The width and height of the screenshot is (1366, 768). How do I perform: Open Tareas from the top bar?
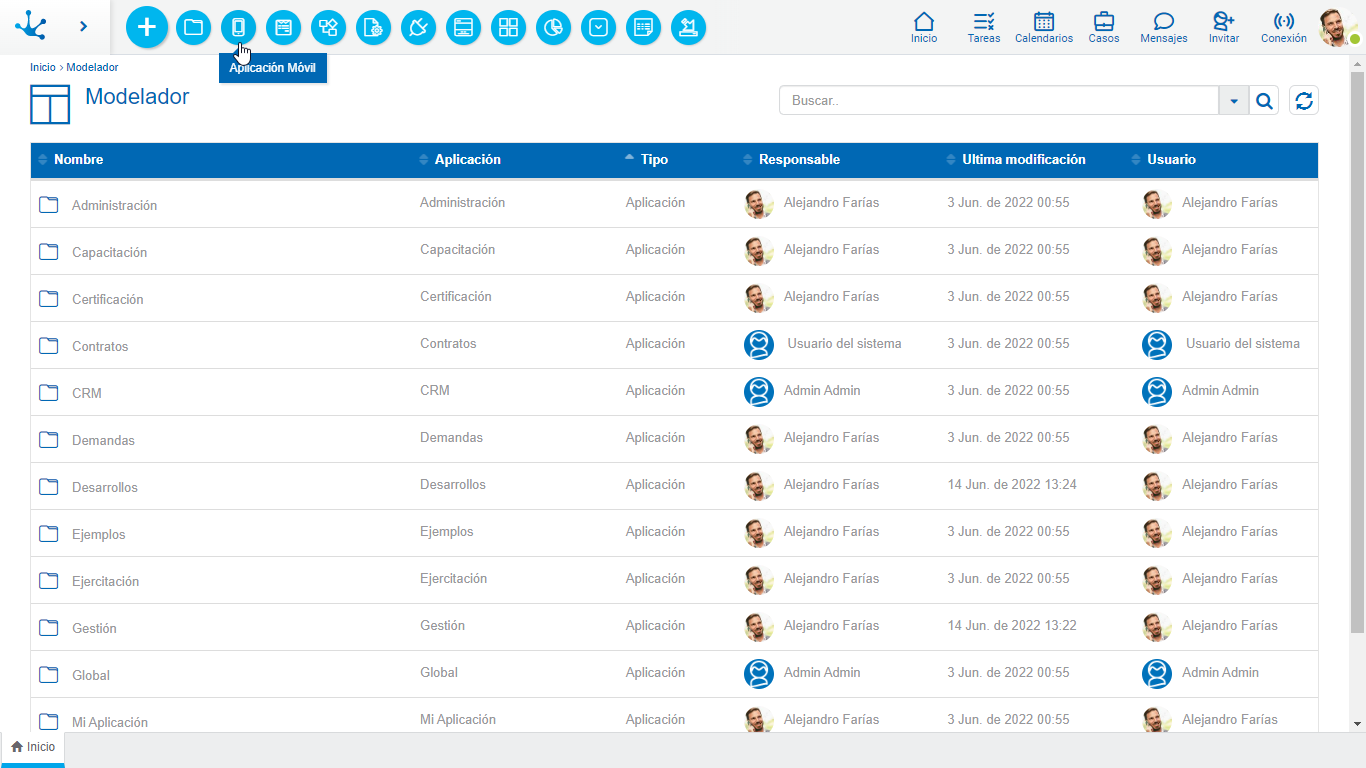click(984, 27)
